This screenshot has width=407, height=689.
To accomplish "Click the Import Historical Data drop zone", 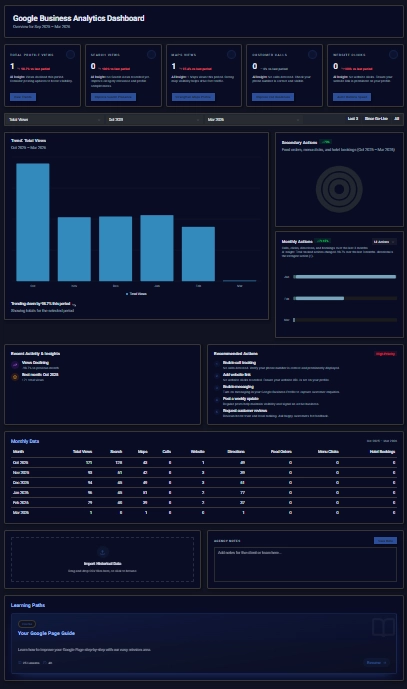I will 102,559.
